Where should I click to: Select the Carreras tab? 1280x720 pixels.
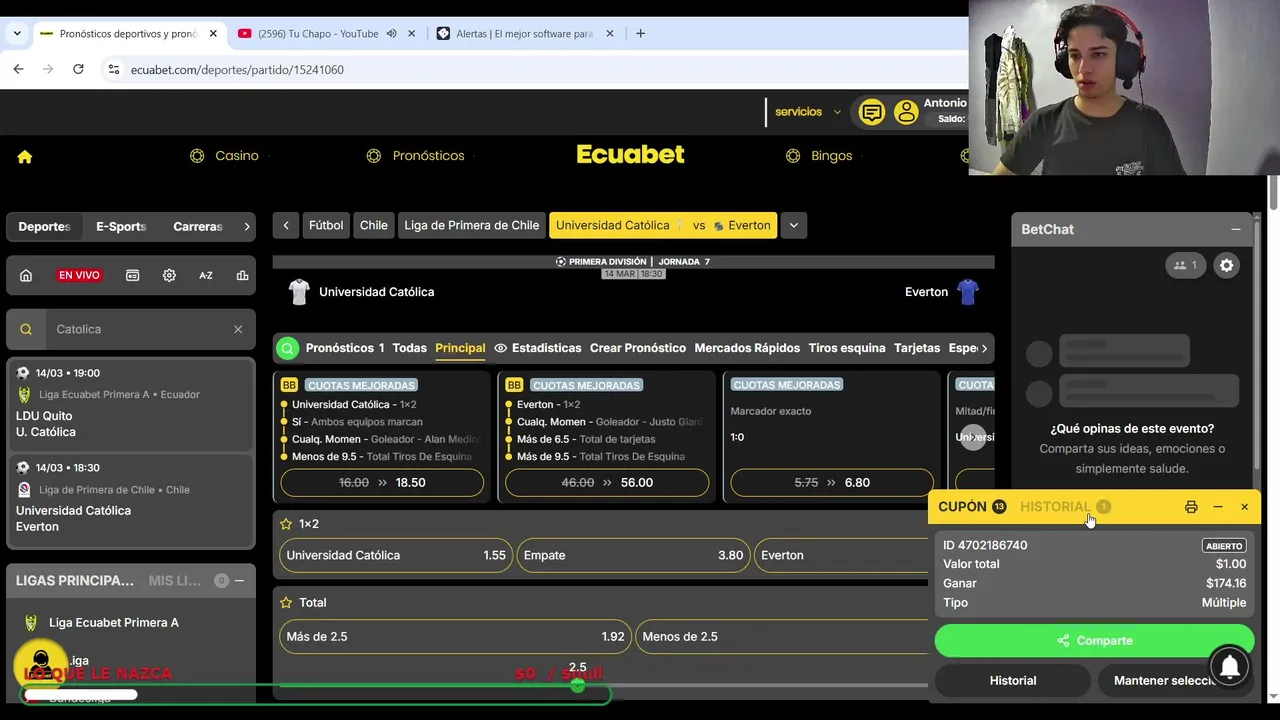[198, 227]
